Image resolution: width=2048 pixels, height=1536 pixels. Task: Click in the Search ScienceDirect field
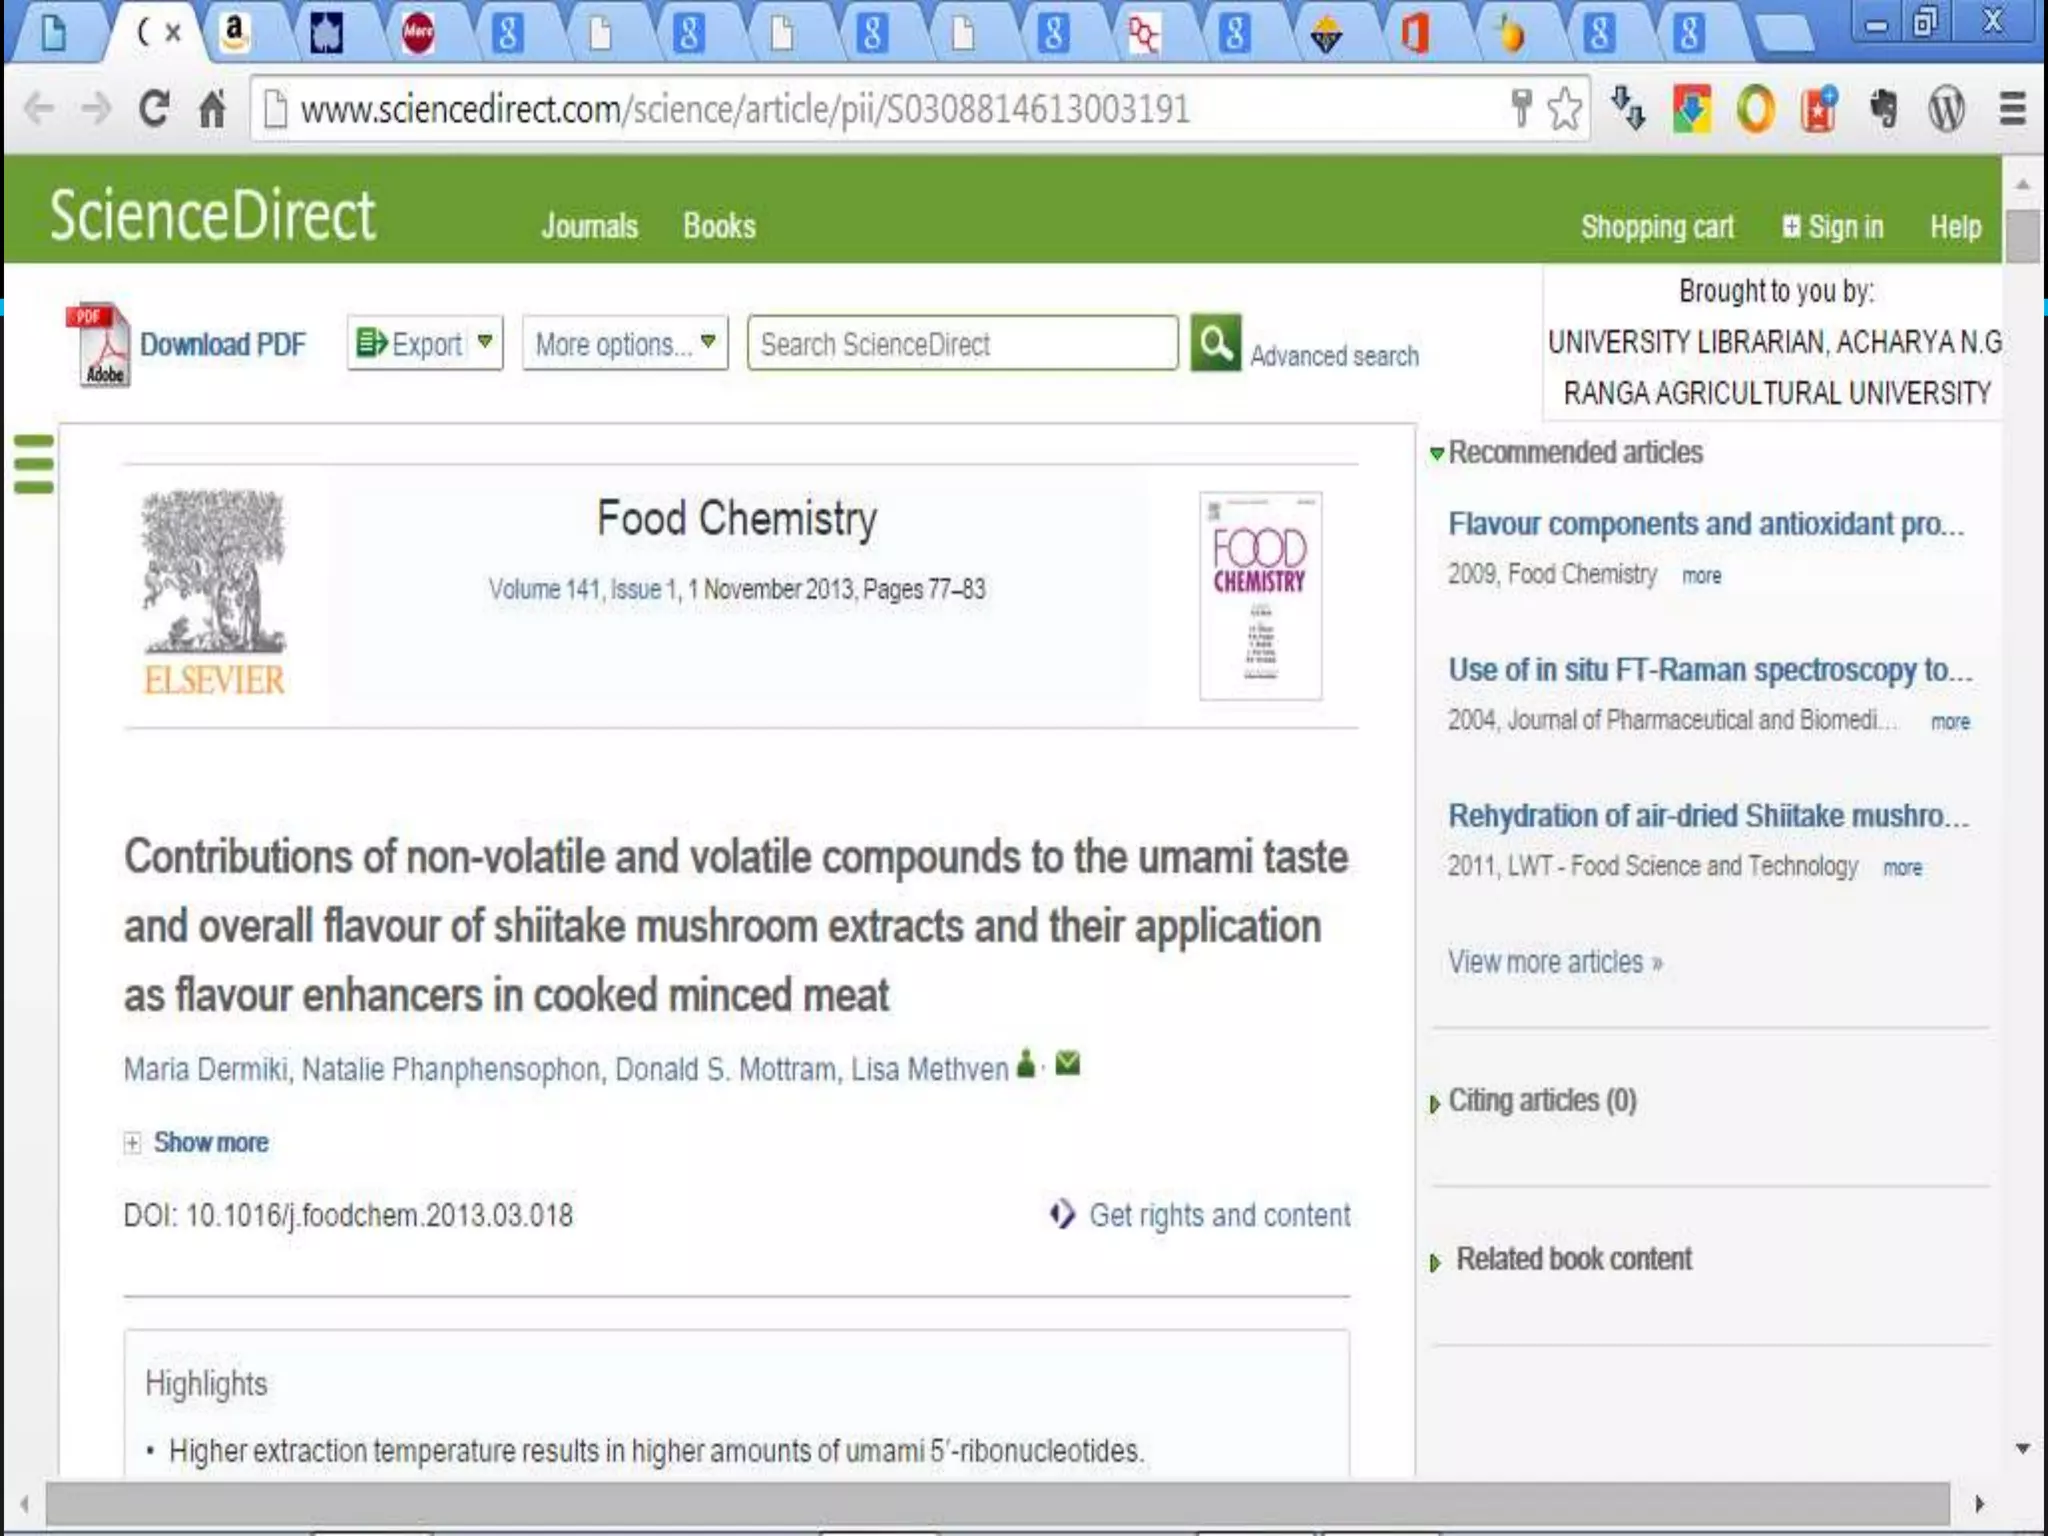click(961, 344)
